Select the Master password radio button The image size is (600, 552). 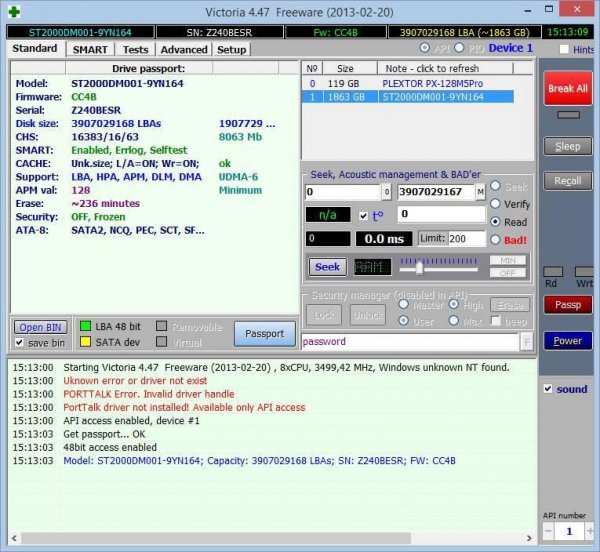pyautogui.click(x=403, y=304)
